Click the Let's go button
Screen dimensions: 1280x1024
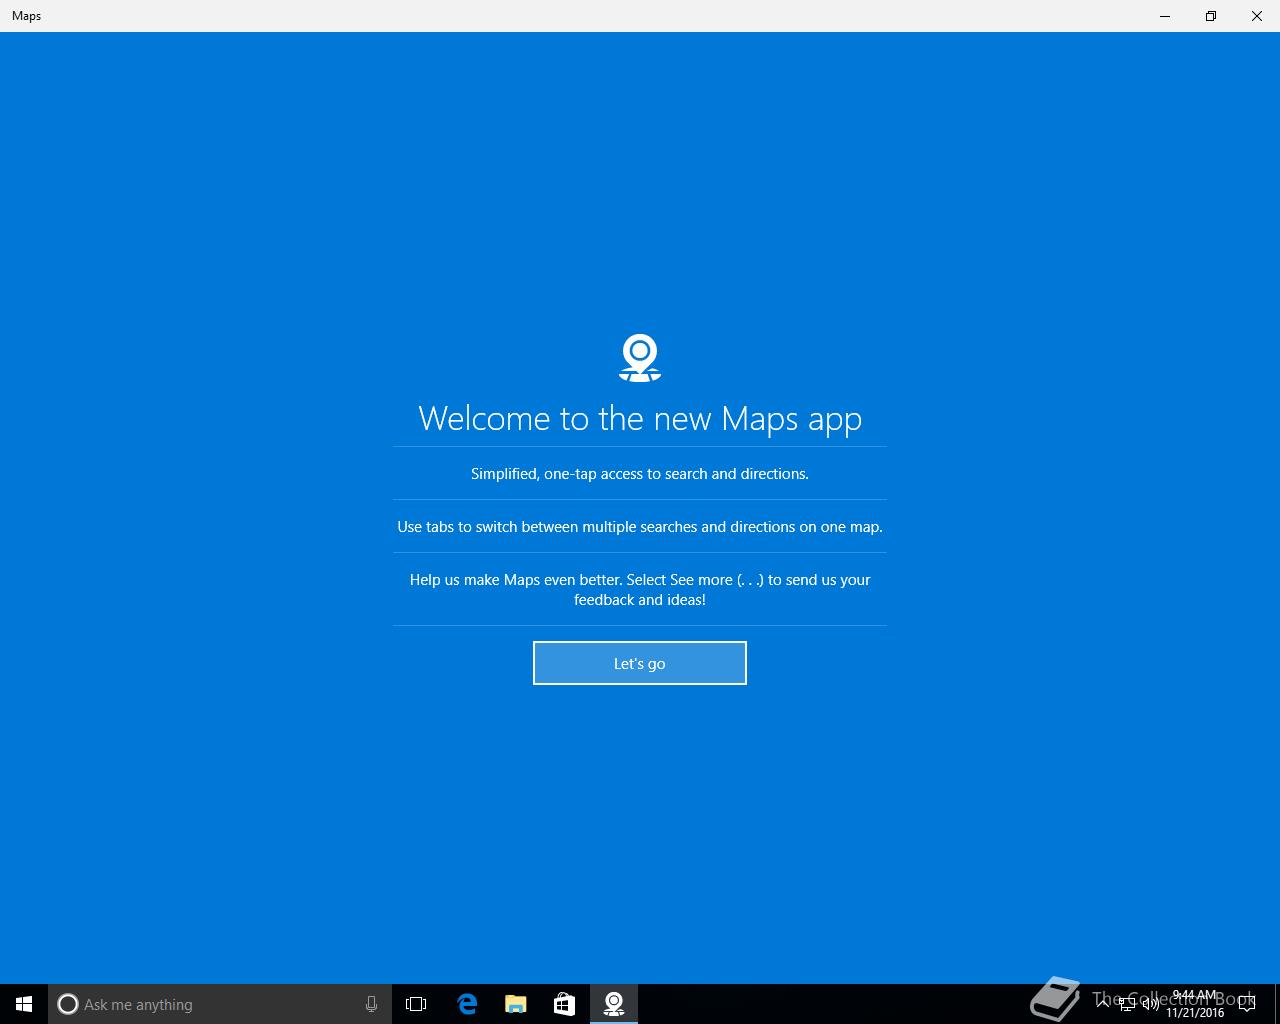640,663
